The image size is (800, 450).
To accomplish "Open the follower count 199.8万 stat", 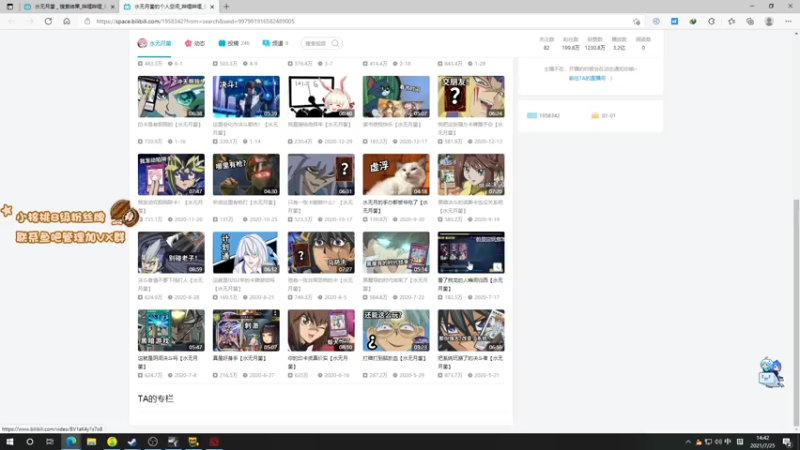I will [x=570, y=44].
